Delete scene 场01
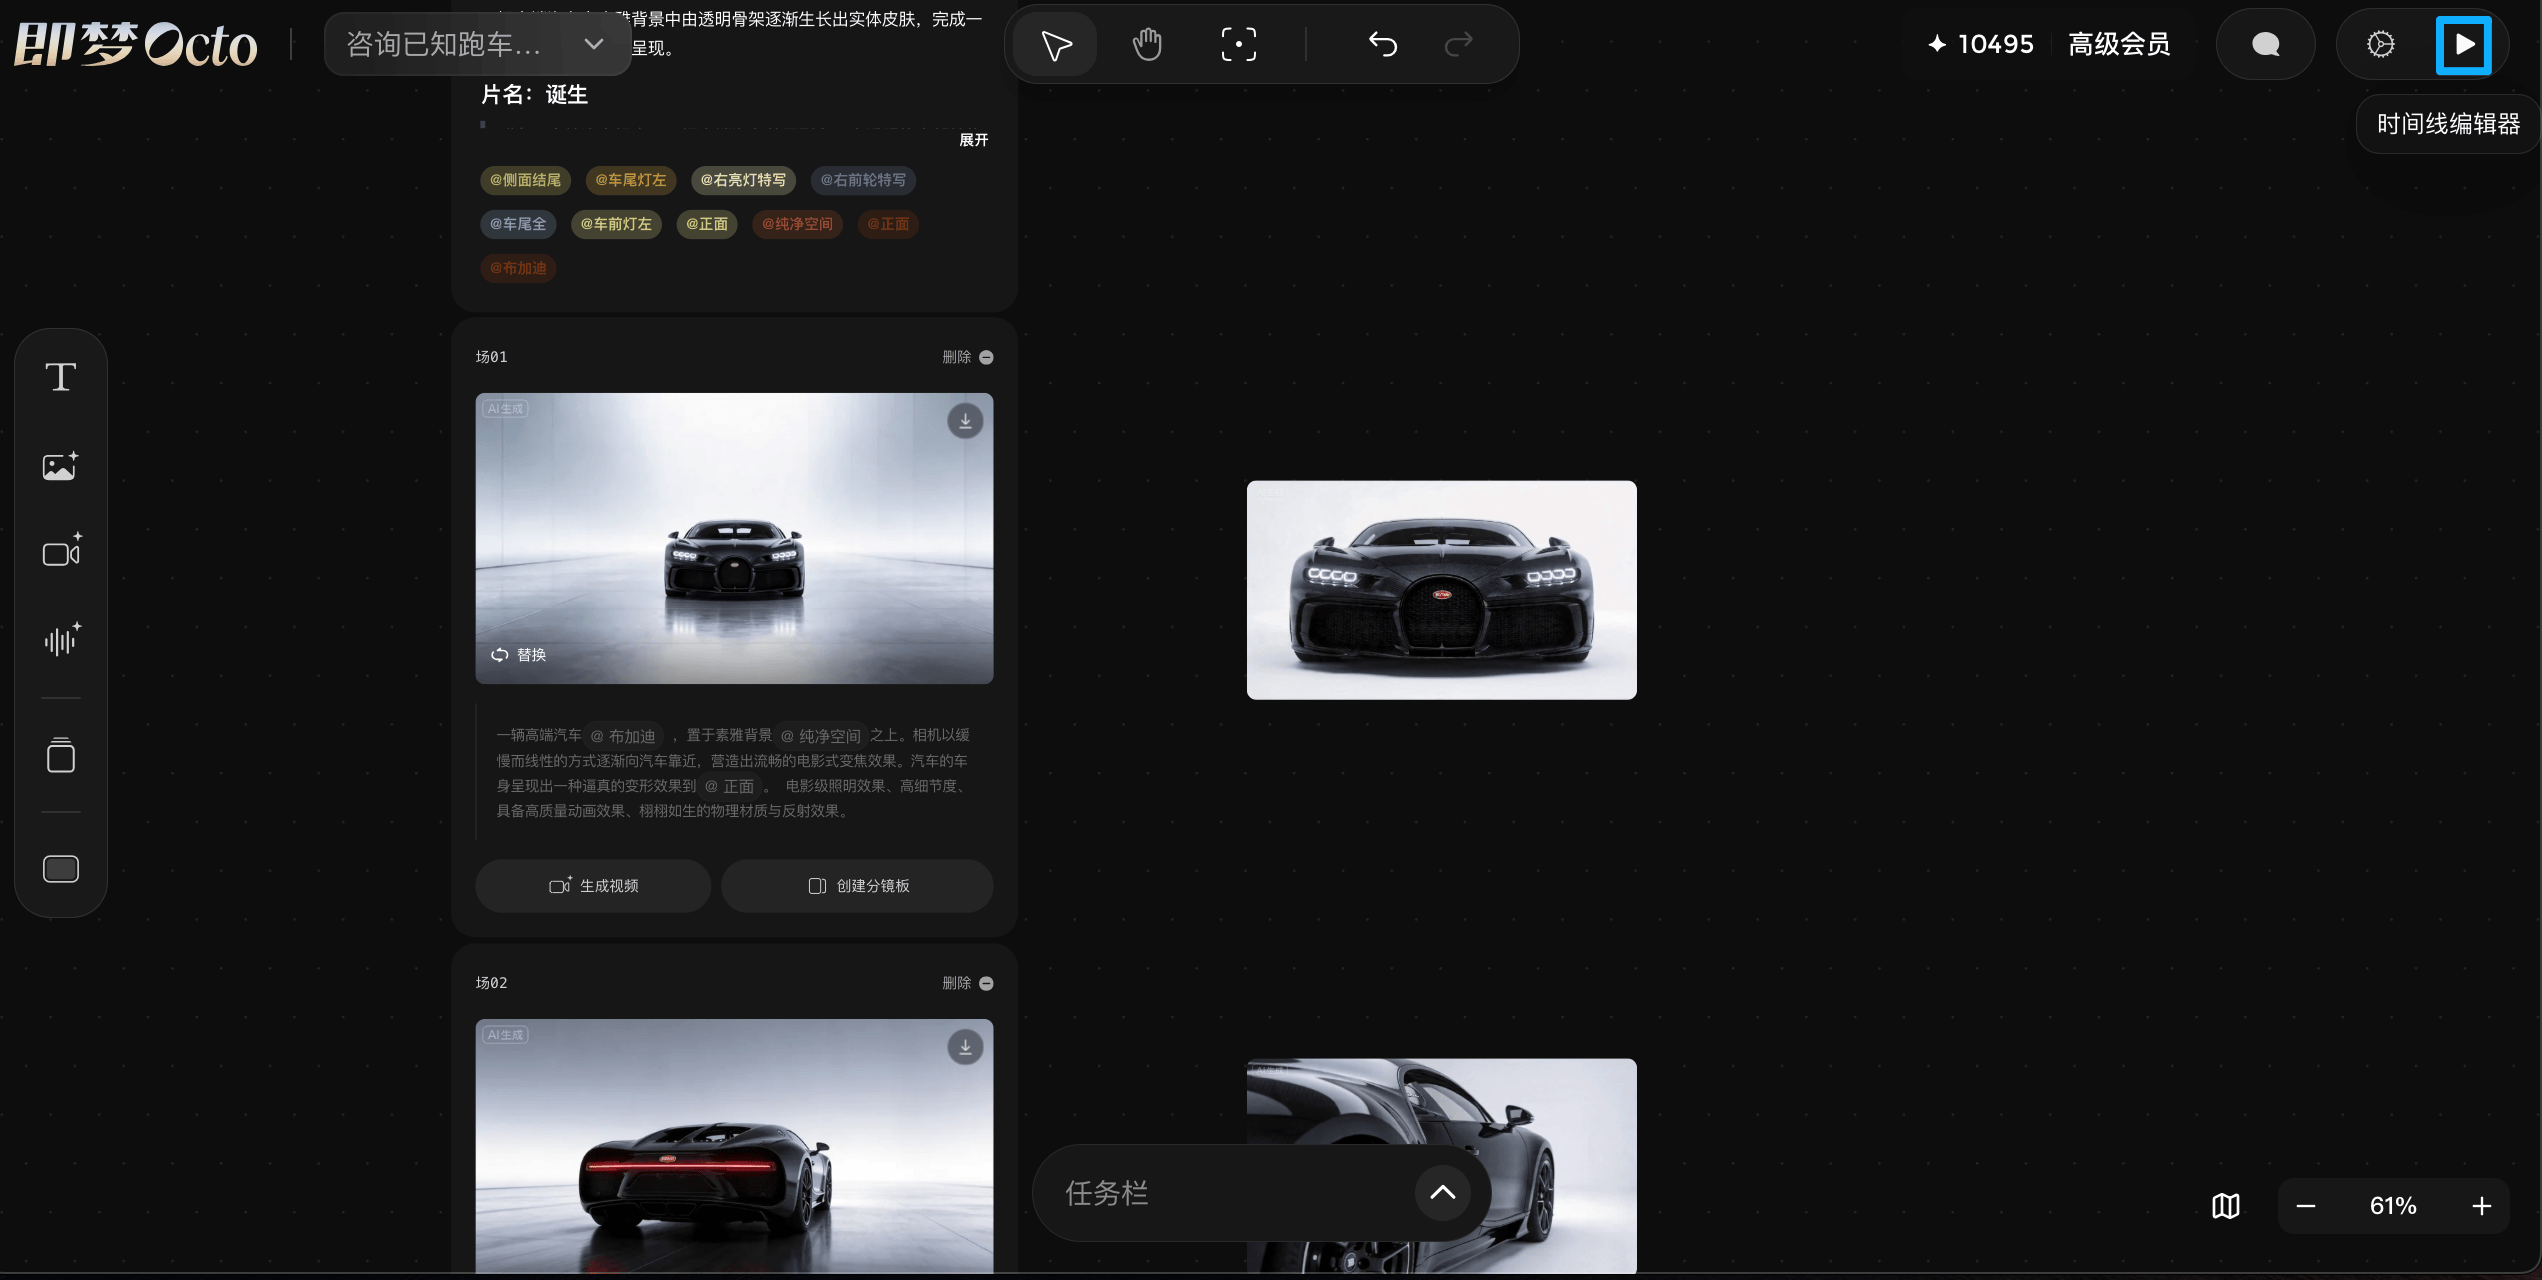This screenshot has width=2542, height=1280. (x=967, y=357)
